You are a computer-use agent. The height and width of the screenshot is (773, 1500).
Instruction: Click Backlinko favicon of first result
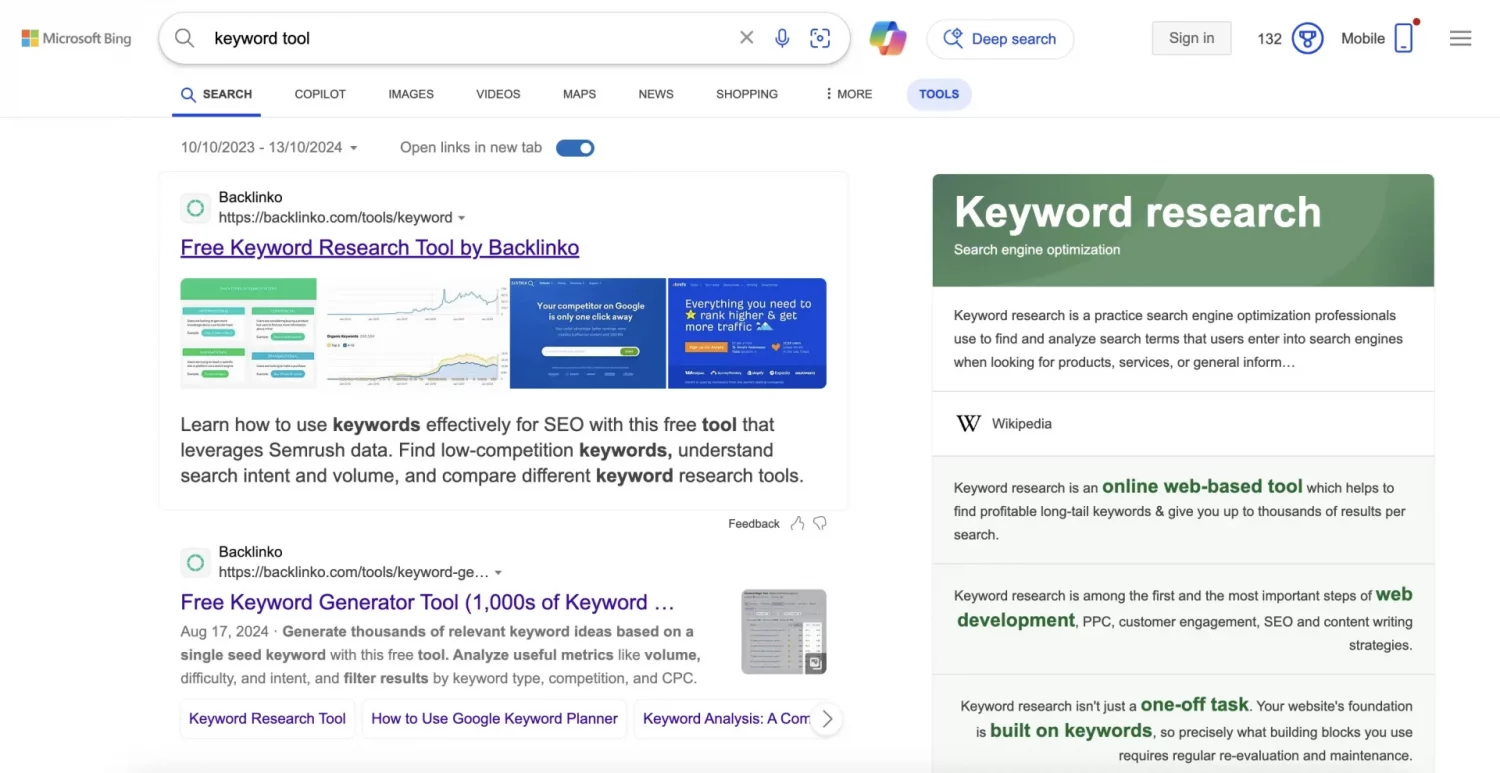click(x=195, y=208)
